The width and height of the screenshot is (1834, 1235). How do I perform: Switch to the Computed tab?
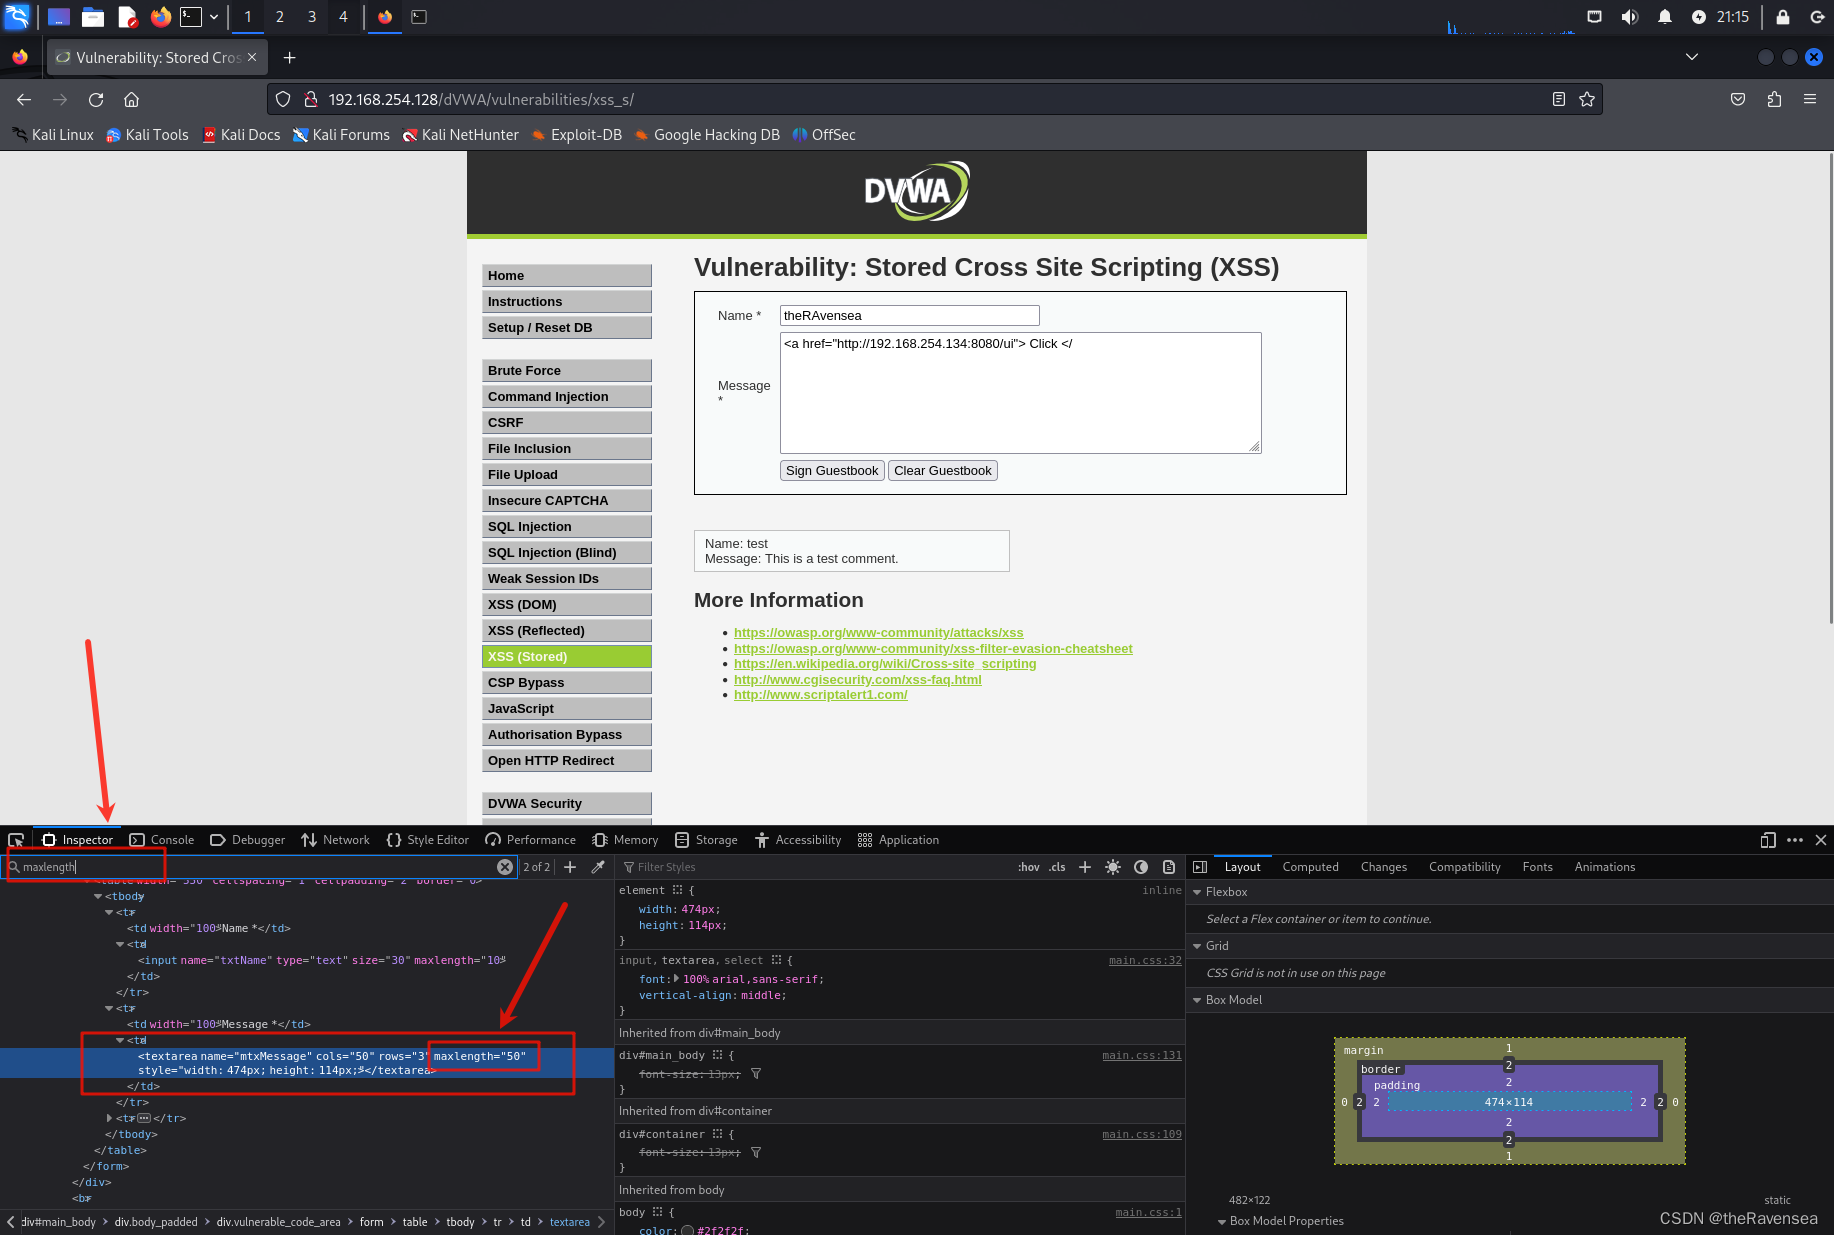coord(1310,867)
